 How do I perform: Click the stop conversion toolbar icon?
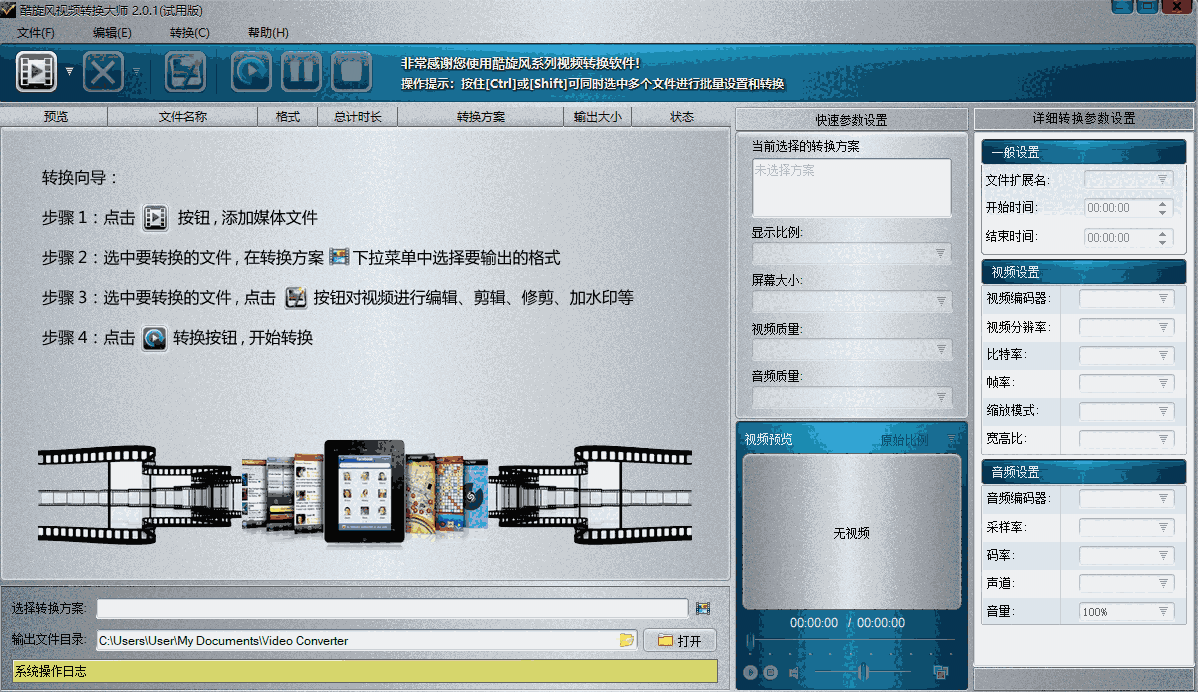(351, 71)
